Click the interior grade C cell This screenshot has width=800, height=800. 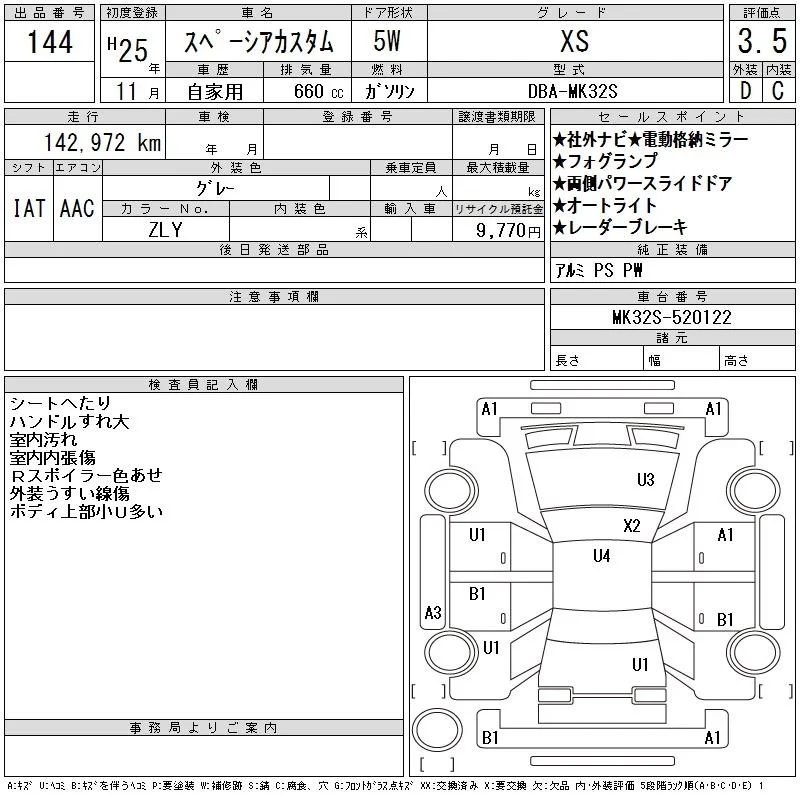click(x=779, y=90)
